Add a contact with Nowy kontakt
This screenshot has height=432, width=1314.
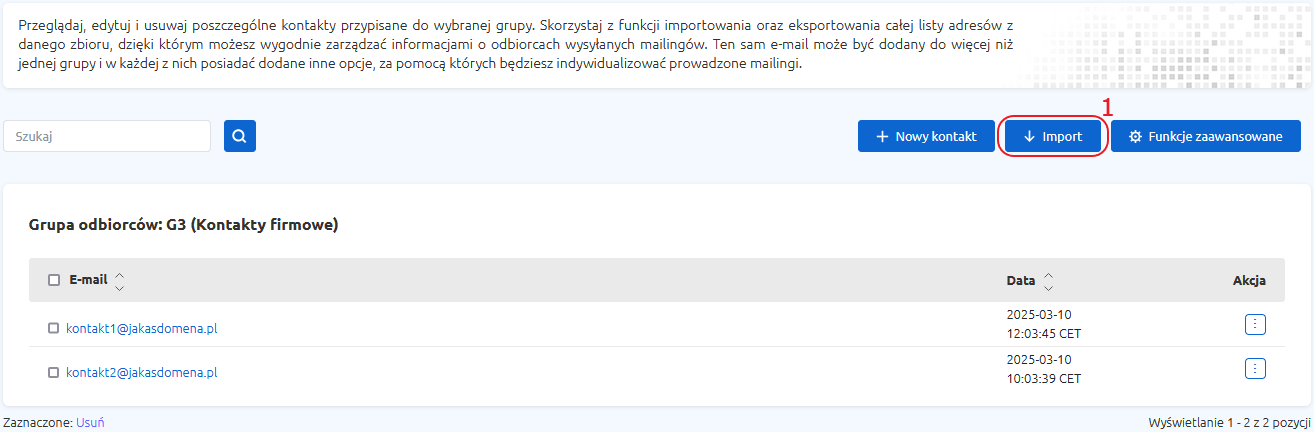tap(926, 137)
